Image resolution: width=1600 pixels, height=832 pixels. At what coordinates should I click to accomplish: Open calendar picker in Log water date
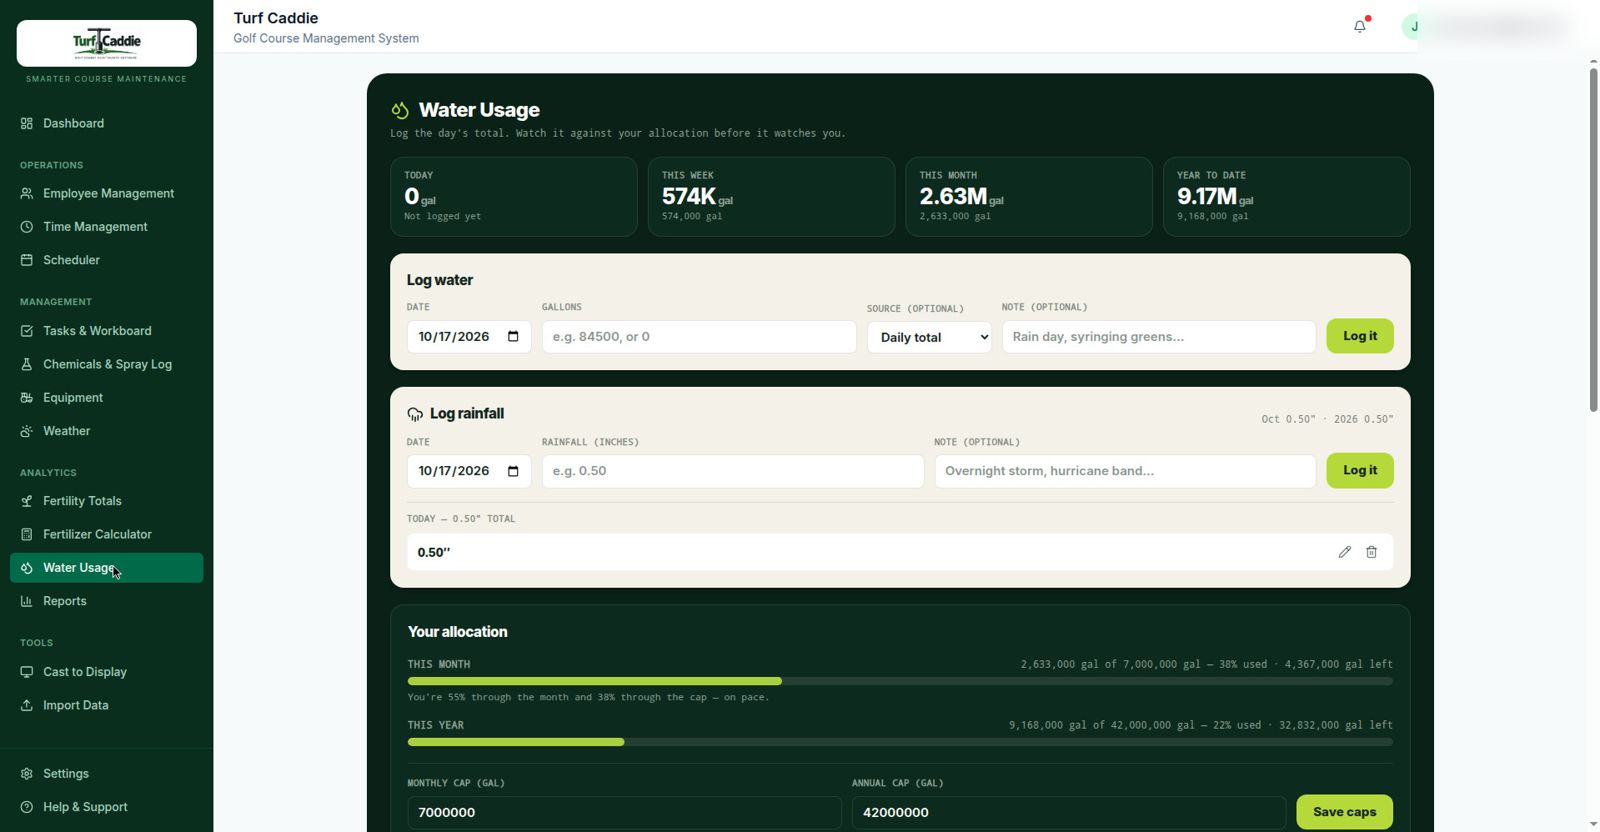click(513, 336)
